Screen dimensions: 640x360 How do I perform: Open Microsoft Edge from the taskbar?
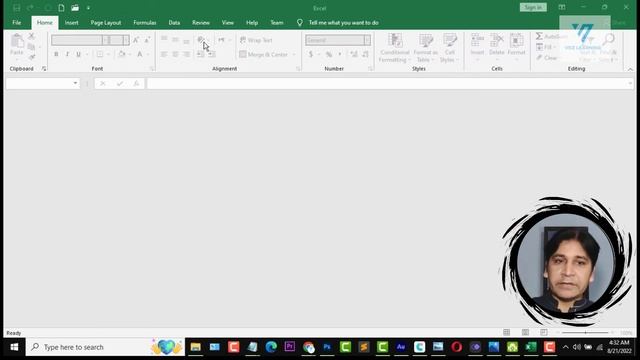pyautogui.click(x=271, y=347)
